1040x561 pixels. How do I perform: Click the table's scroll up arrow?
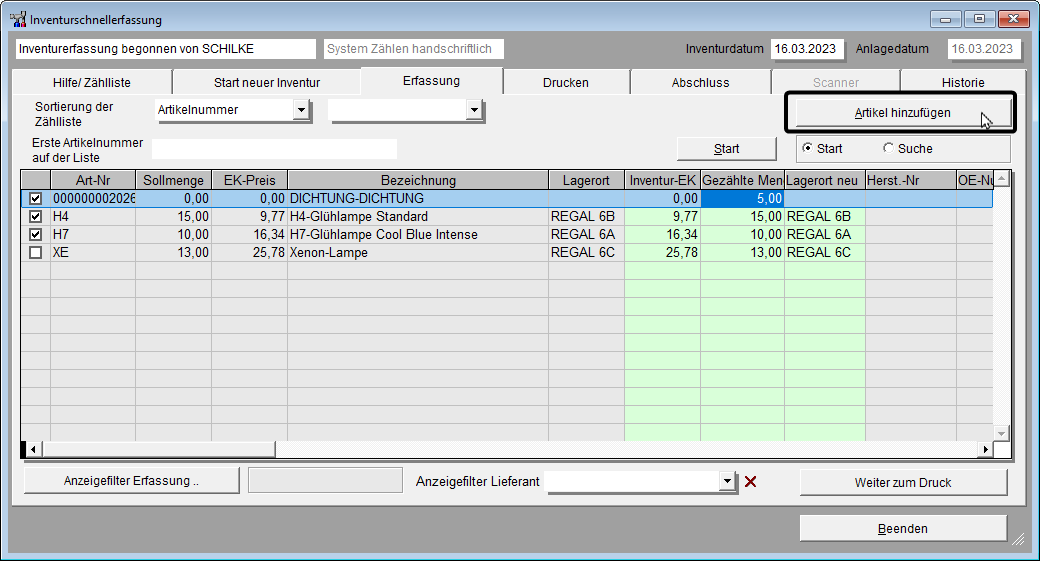tap(1002, 178)
